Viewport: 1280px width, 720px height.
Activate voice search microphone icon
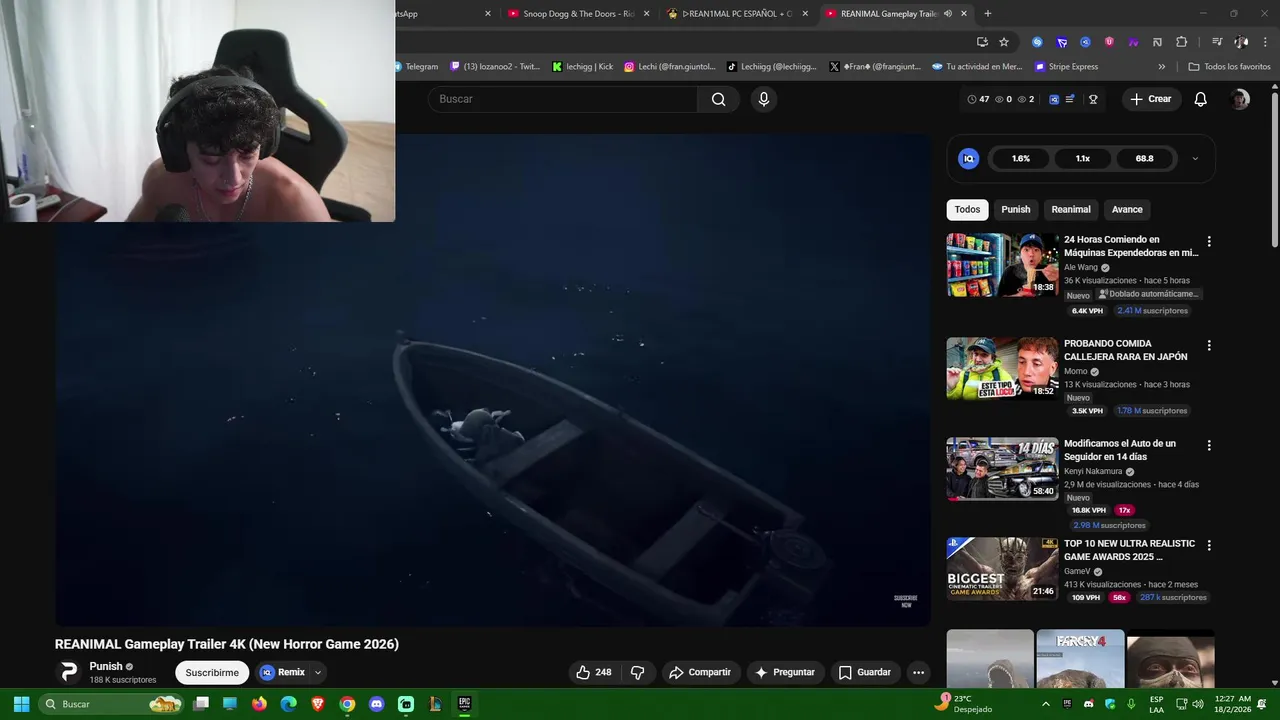point(764,99)
